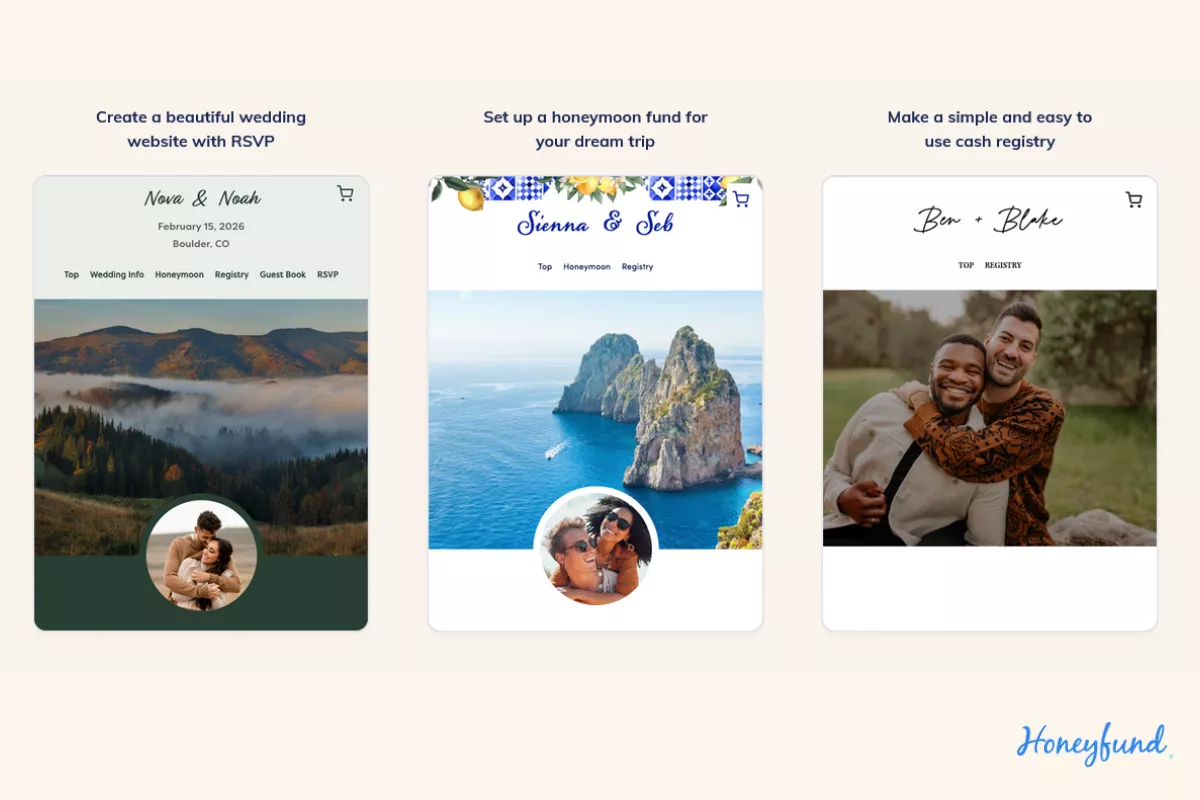Click the Honeyfund logo
Image resolution: width=1200 pixels, height=800 pixels.
(1091, 743)
